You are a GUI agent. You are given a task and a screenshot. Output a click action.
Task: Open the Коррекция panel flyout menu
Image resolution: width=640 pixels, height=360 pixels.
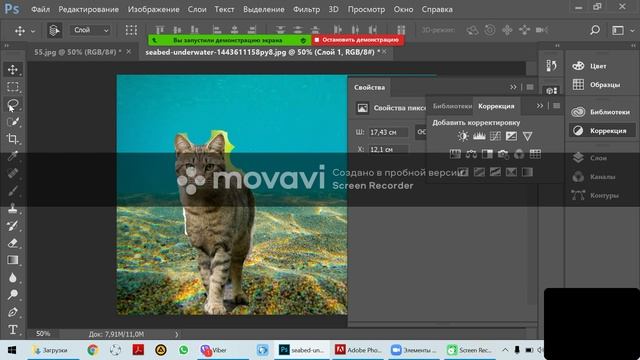(x=556, y=106)
